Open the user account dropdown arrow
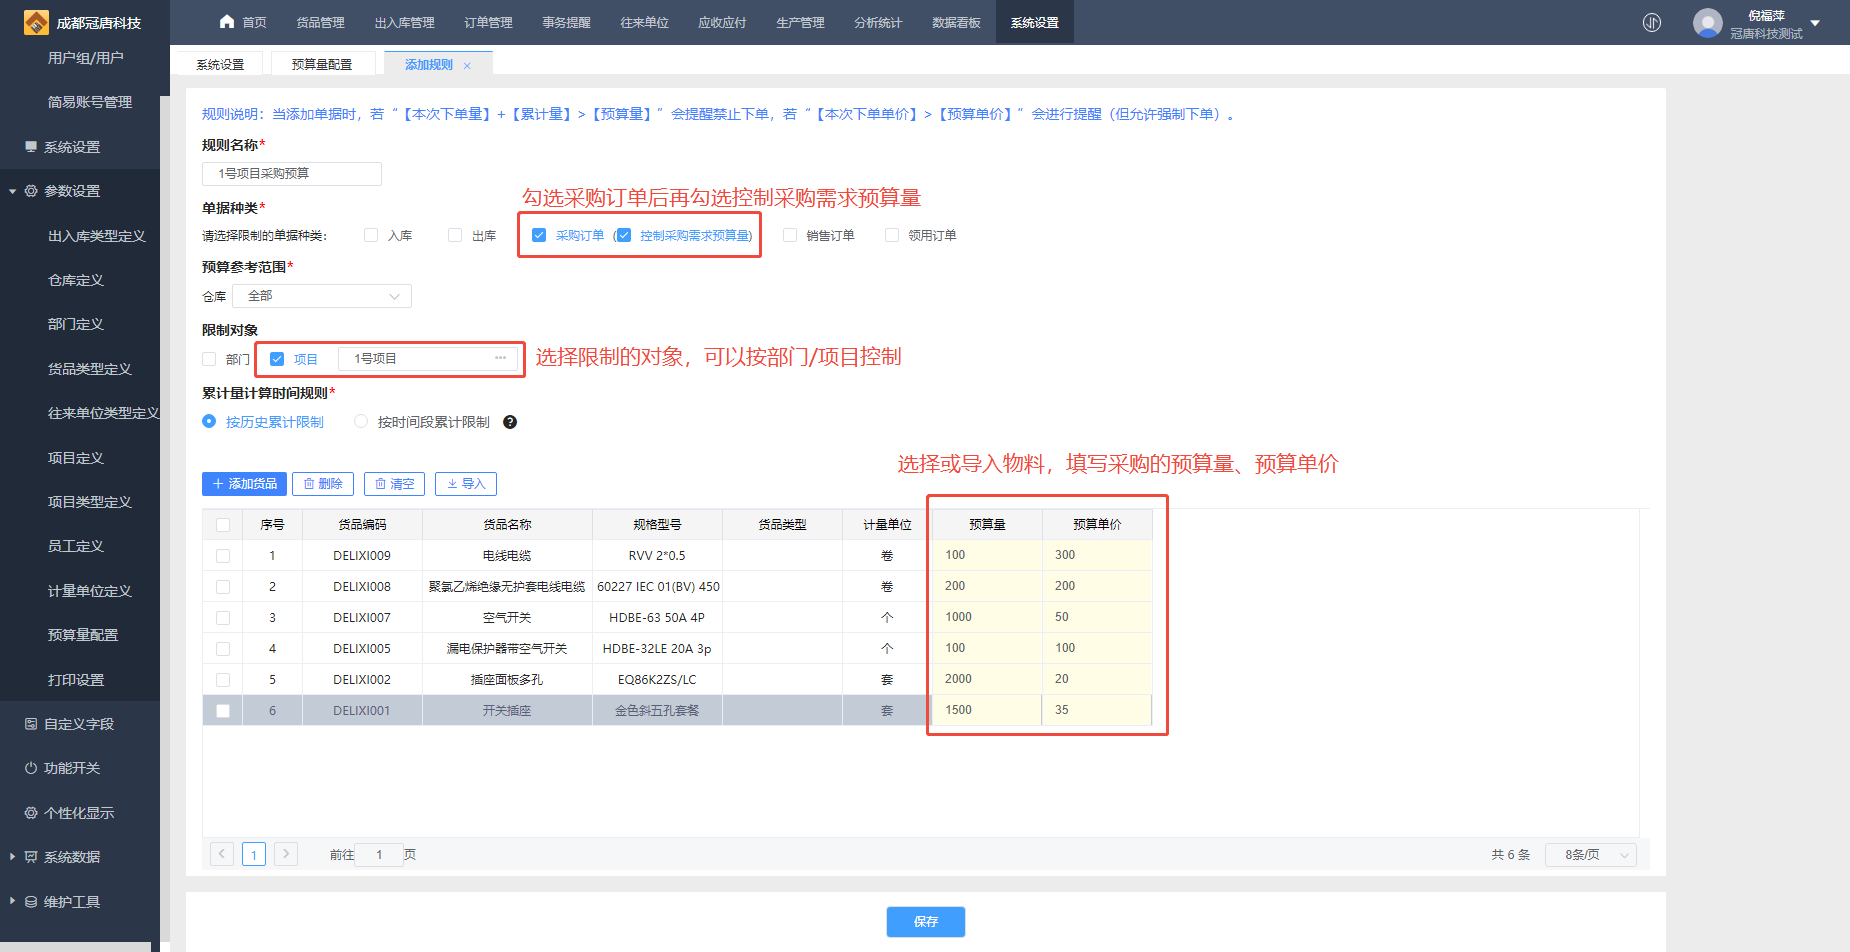The width and height of the screenshot is (1850, 952). (x=1815, y=23)
